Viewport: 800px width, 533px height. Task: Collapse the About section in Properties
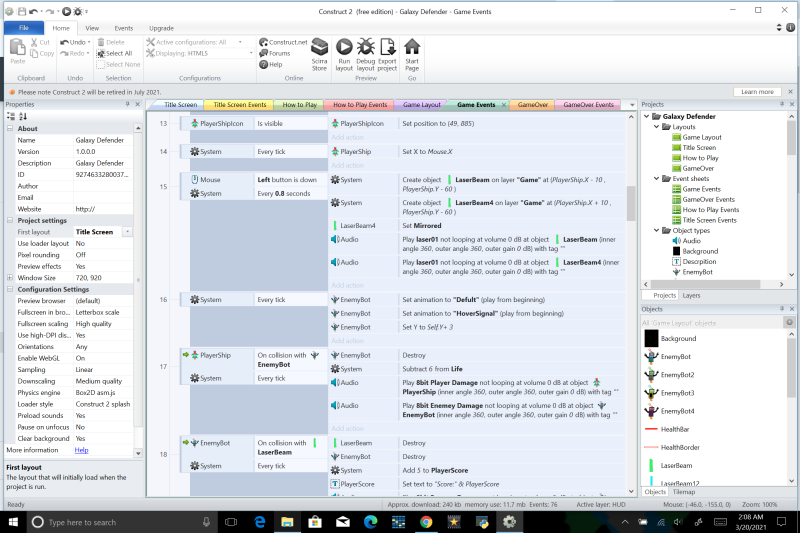point(10,129)
